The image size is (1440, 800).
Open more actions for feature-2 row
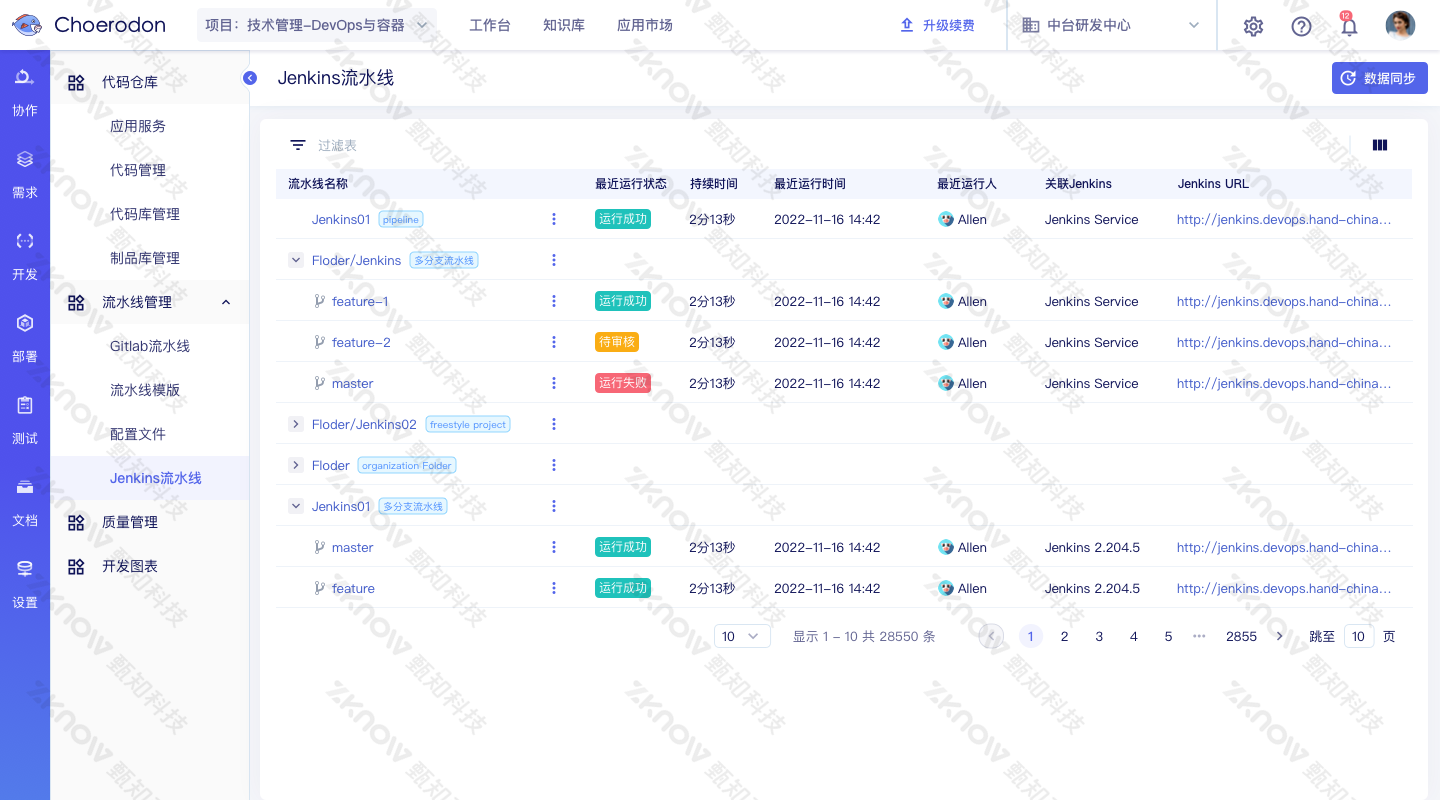(554, 342)
